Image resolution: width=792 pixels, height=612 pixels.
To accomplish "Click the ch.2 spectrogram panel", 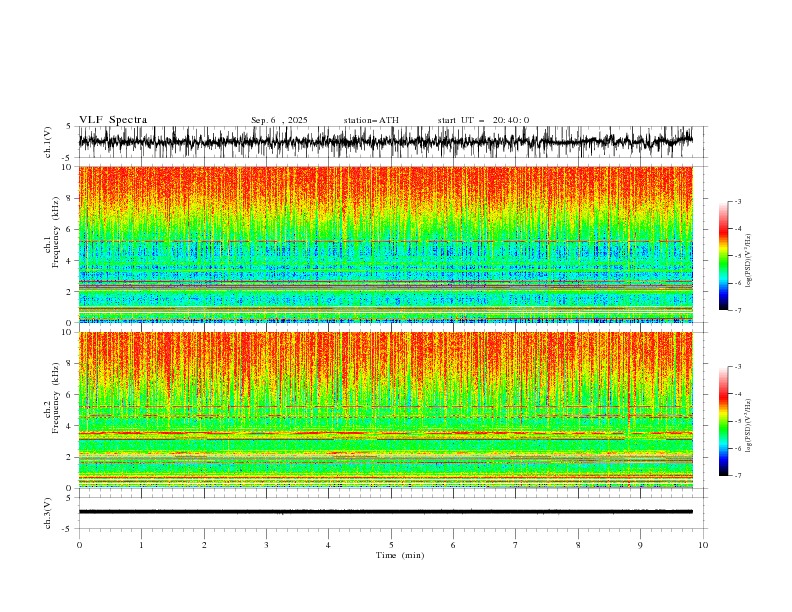I will pos(385,410).
